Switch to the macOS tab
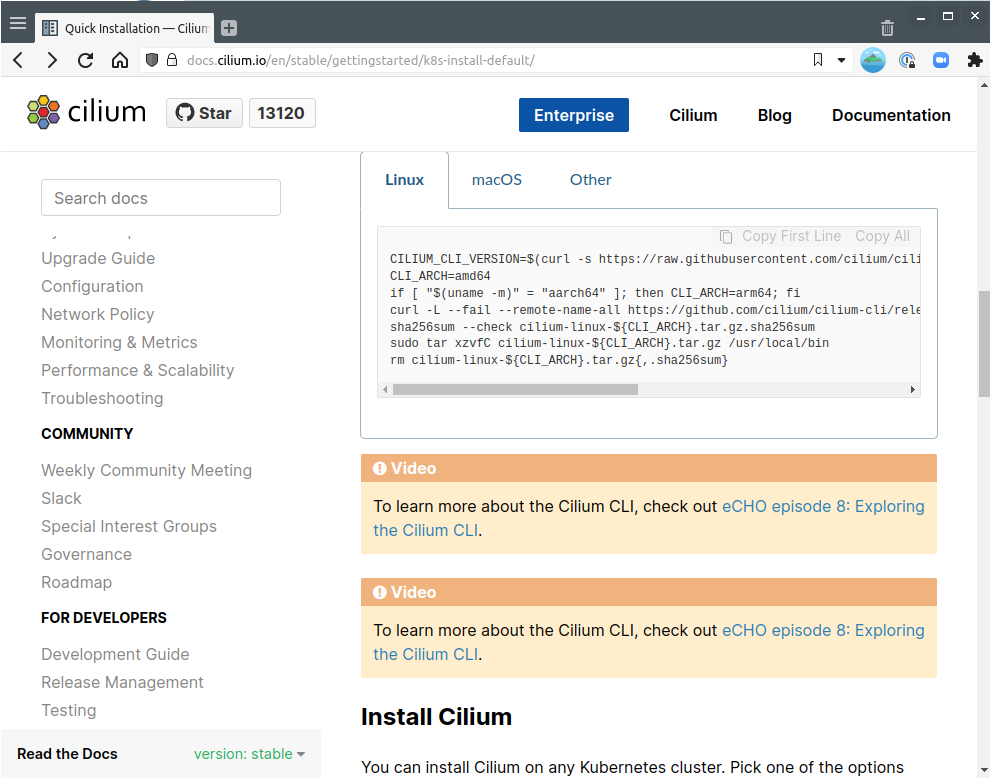 point(497,180)
